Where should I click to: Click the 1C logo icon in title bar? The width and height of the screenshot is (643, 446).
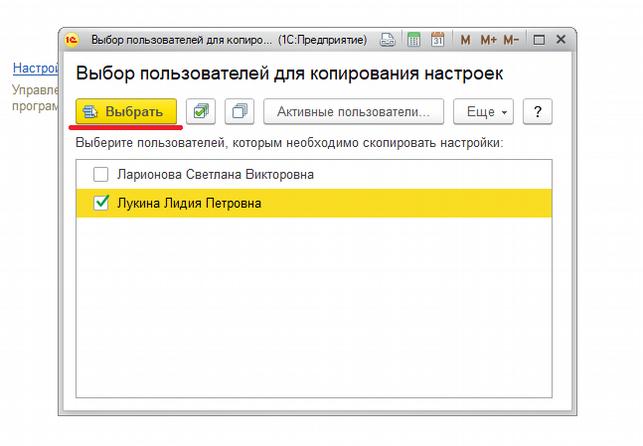point(71,40)
